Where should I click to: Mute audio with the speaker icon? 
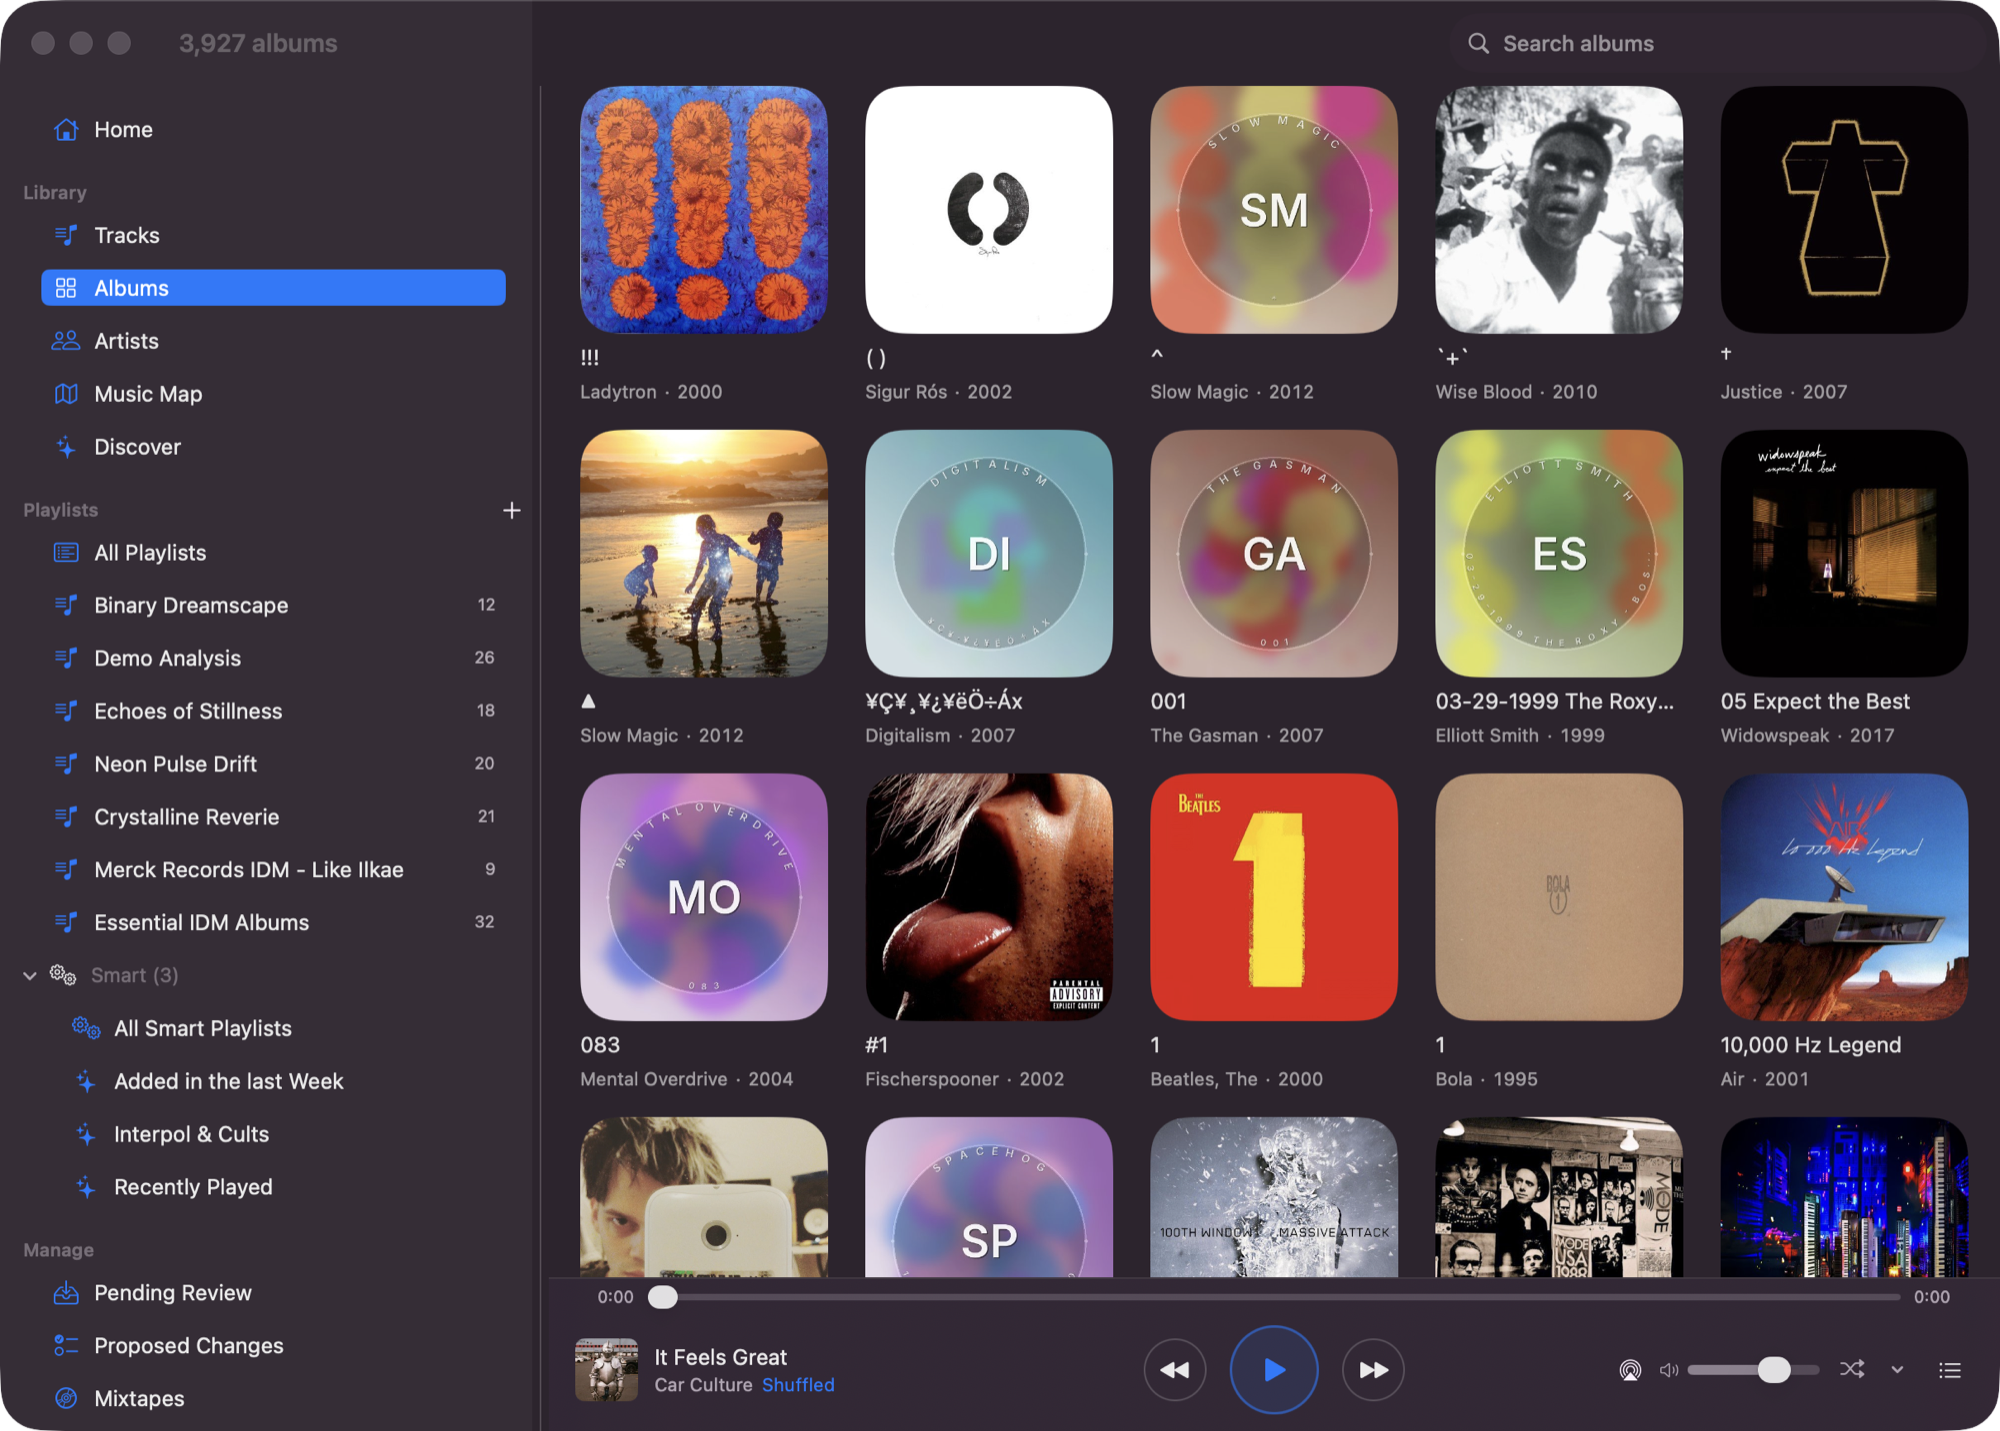1668,1370
